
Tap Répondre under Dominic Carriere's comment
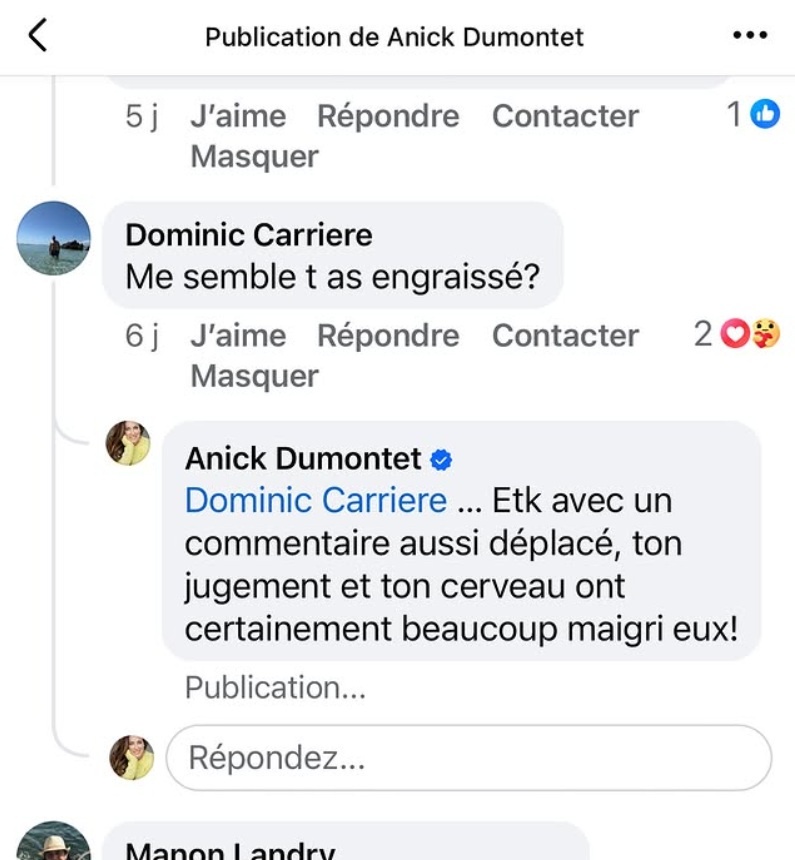click(x=388, y=336)
